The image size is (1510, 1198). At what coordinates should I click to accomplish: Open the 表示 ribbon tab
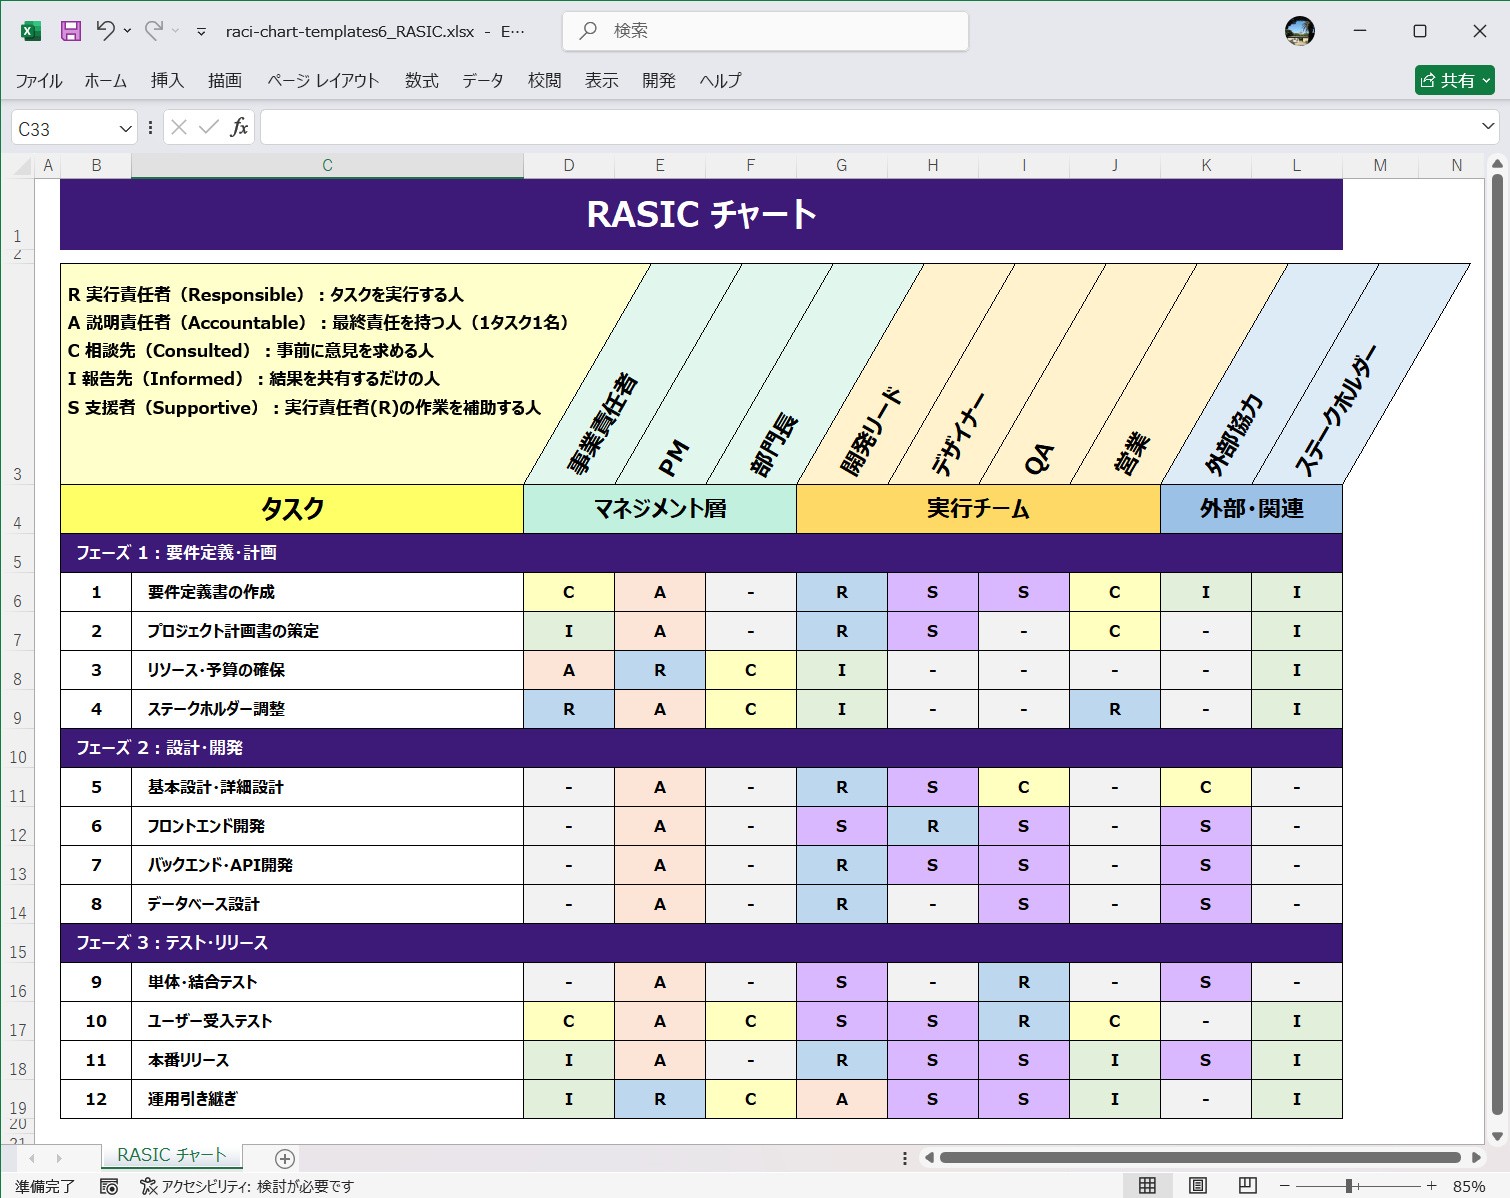(602, 81)
